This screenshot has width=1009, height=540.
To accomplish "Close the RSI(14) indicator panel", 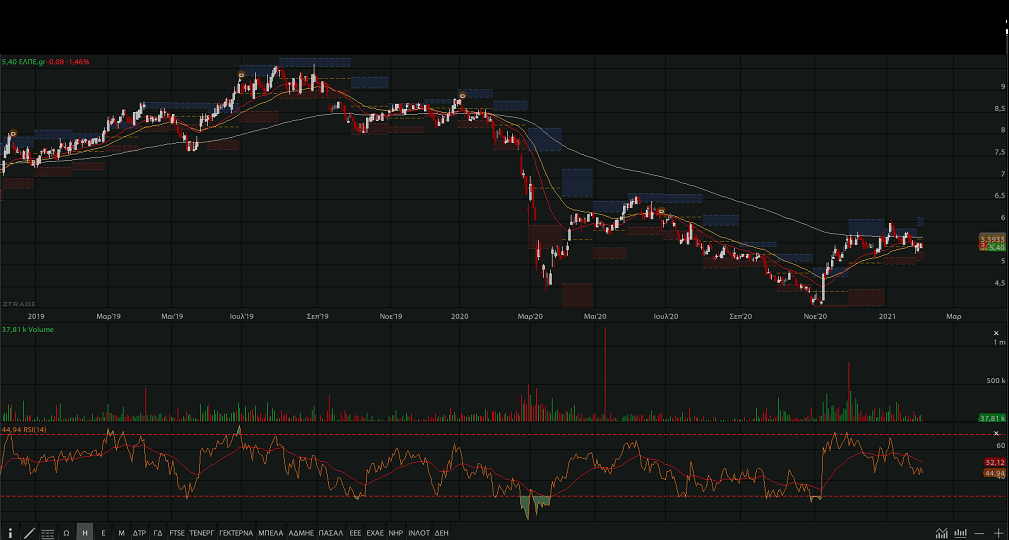I will [995, 431].
